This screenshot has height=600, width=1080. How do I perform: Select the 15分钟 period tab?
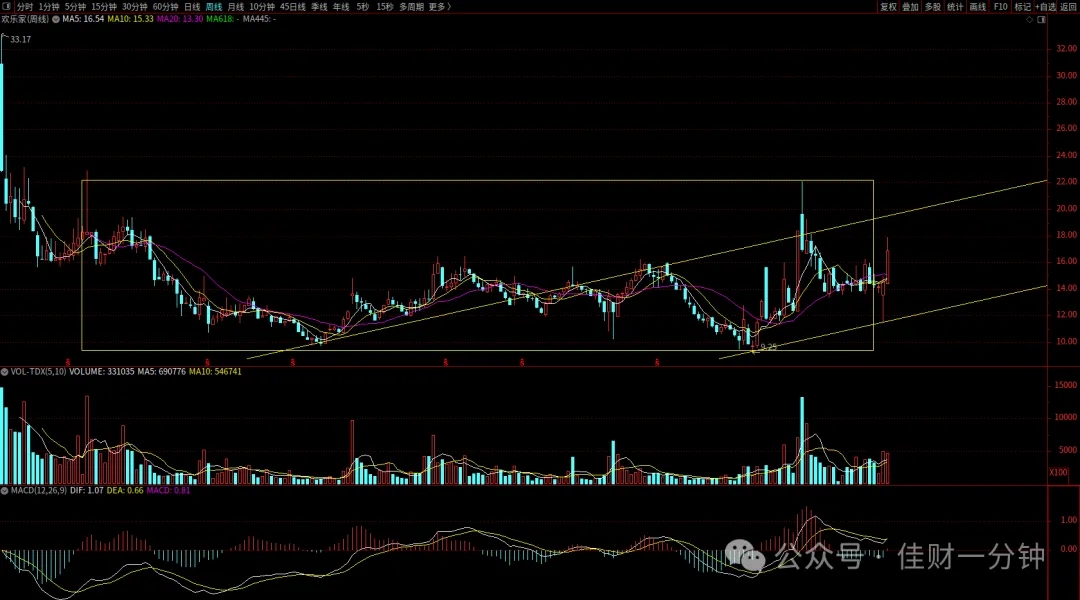[104, 7]
